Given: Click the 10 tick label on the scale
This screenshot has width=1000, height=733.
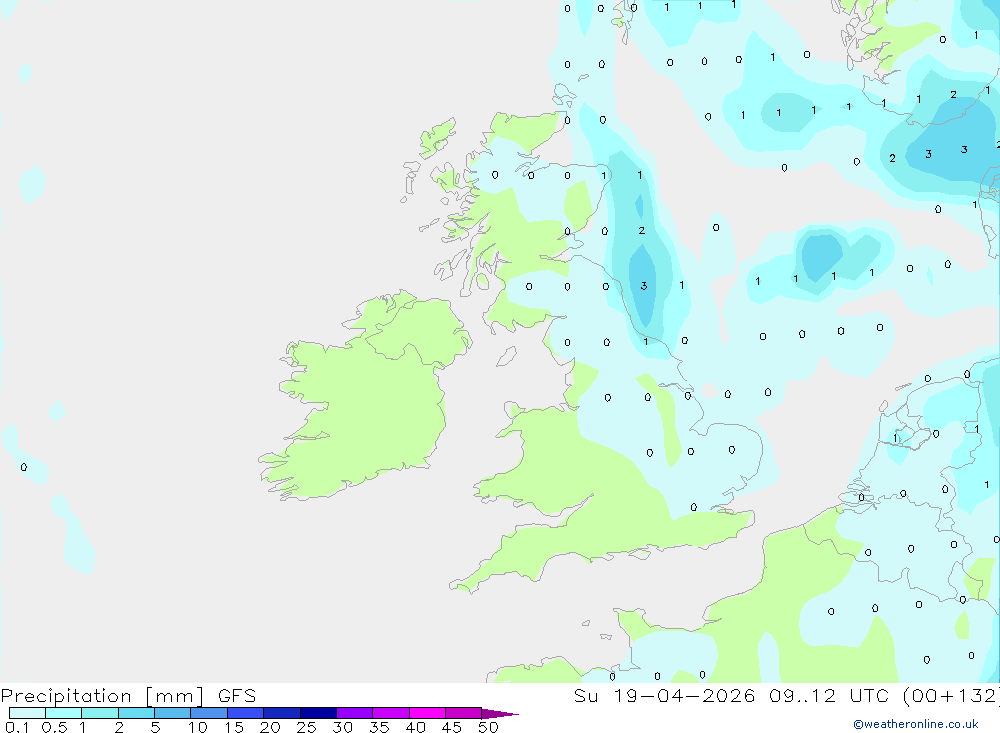Looking at the screenshot, I should click(x=198, y=727).
